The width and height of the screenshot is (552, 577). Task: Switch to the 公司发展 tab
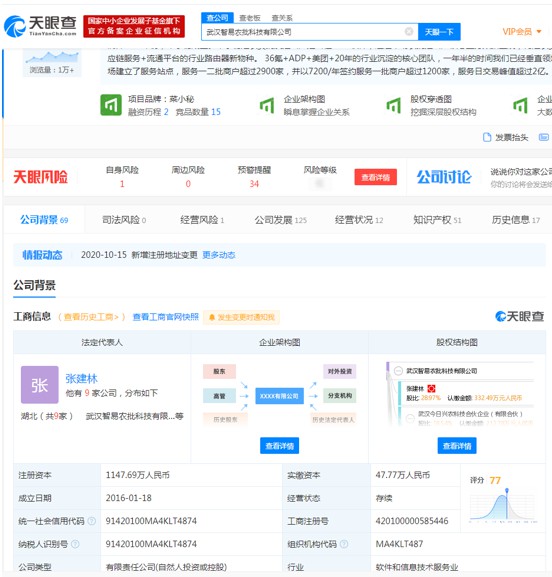(280, 220)
